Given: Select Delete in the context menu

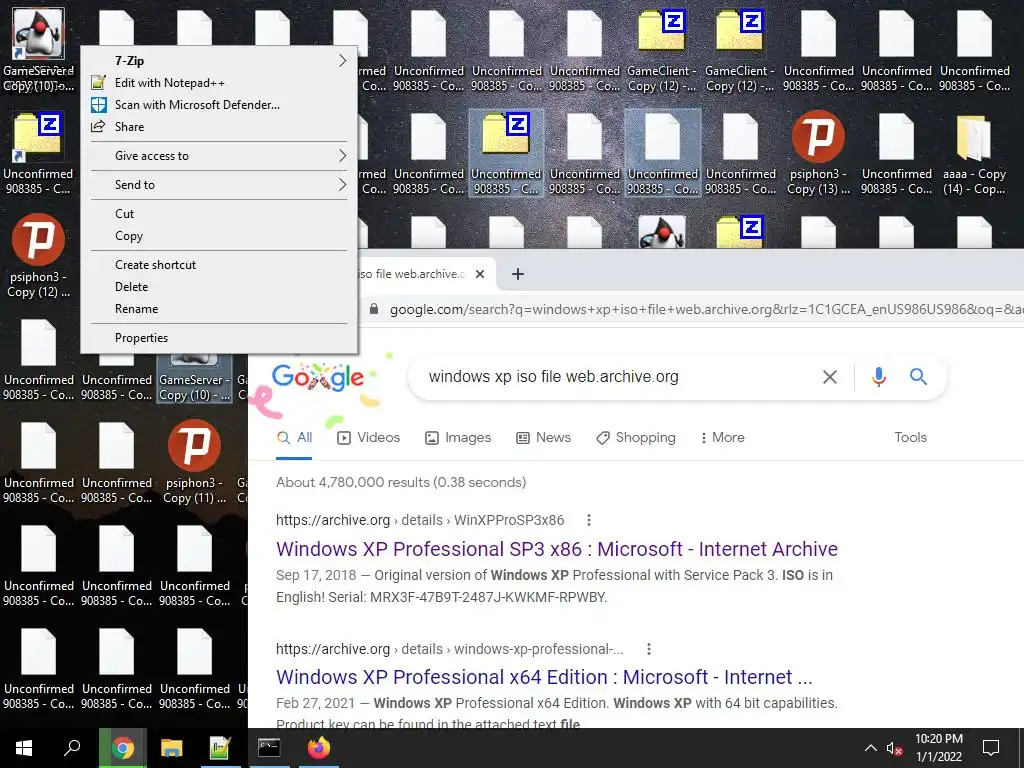Looking at the screenshot, I should point(219,287).
